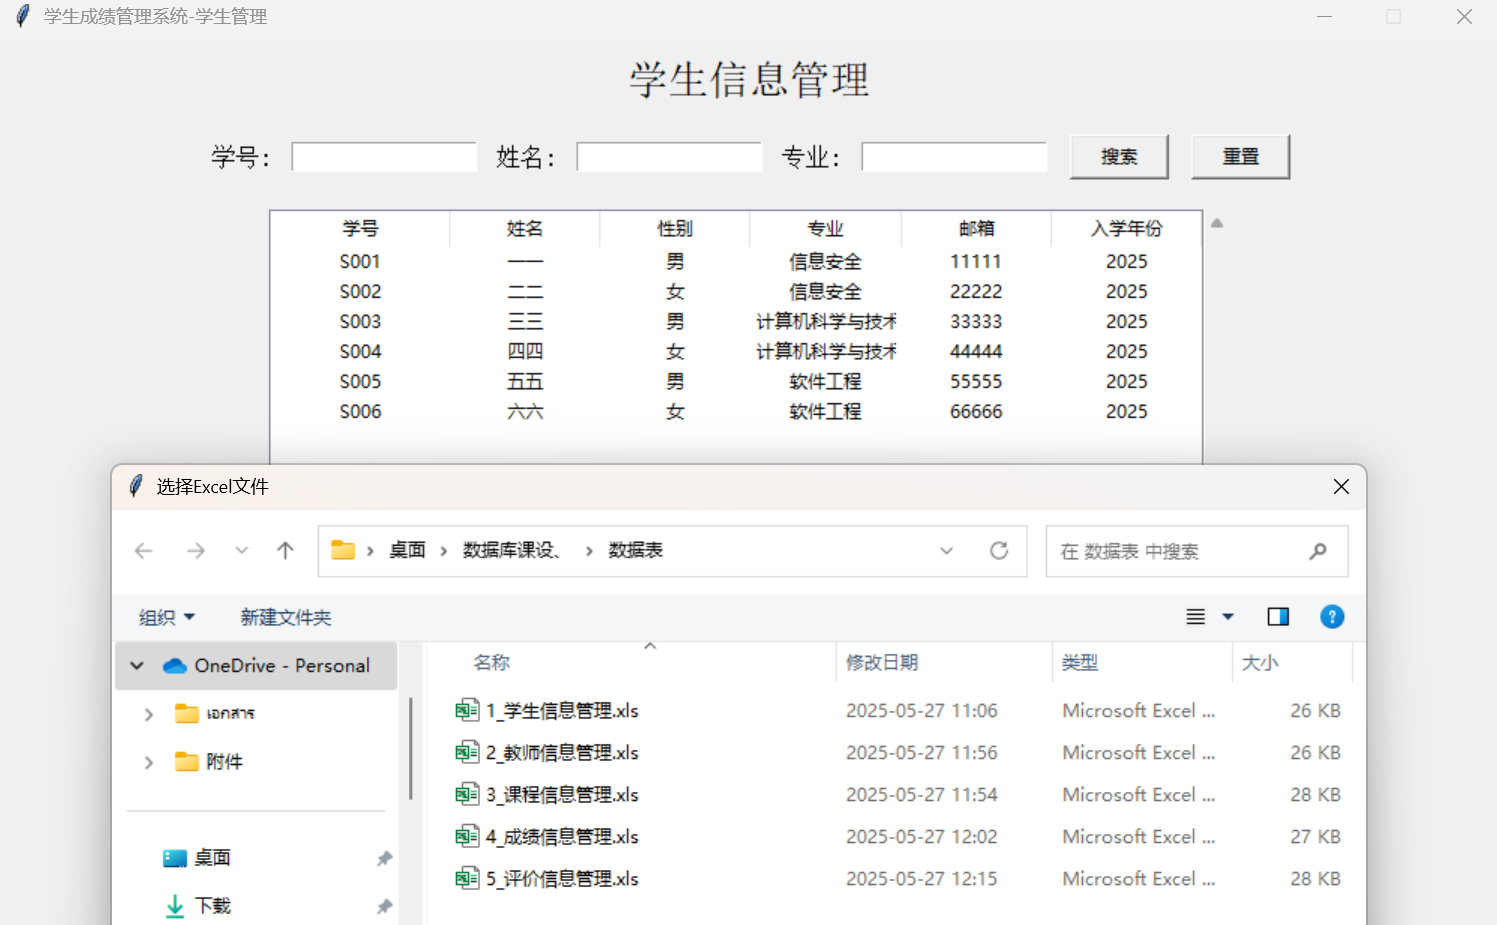Viewport: 1497px width, 925px height.
Task: Click the search magnifier icon
Action: [x=1318, y=551]
